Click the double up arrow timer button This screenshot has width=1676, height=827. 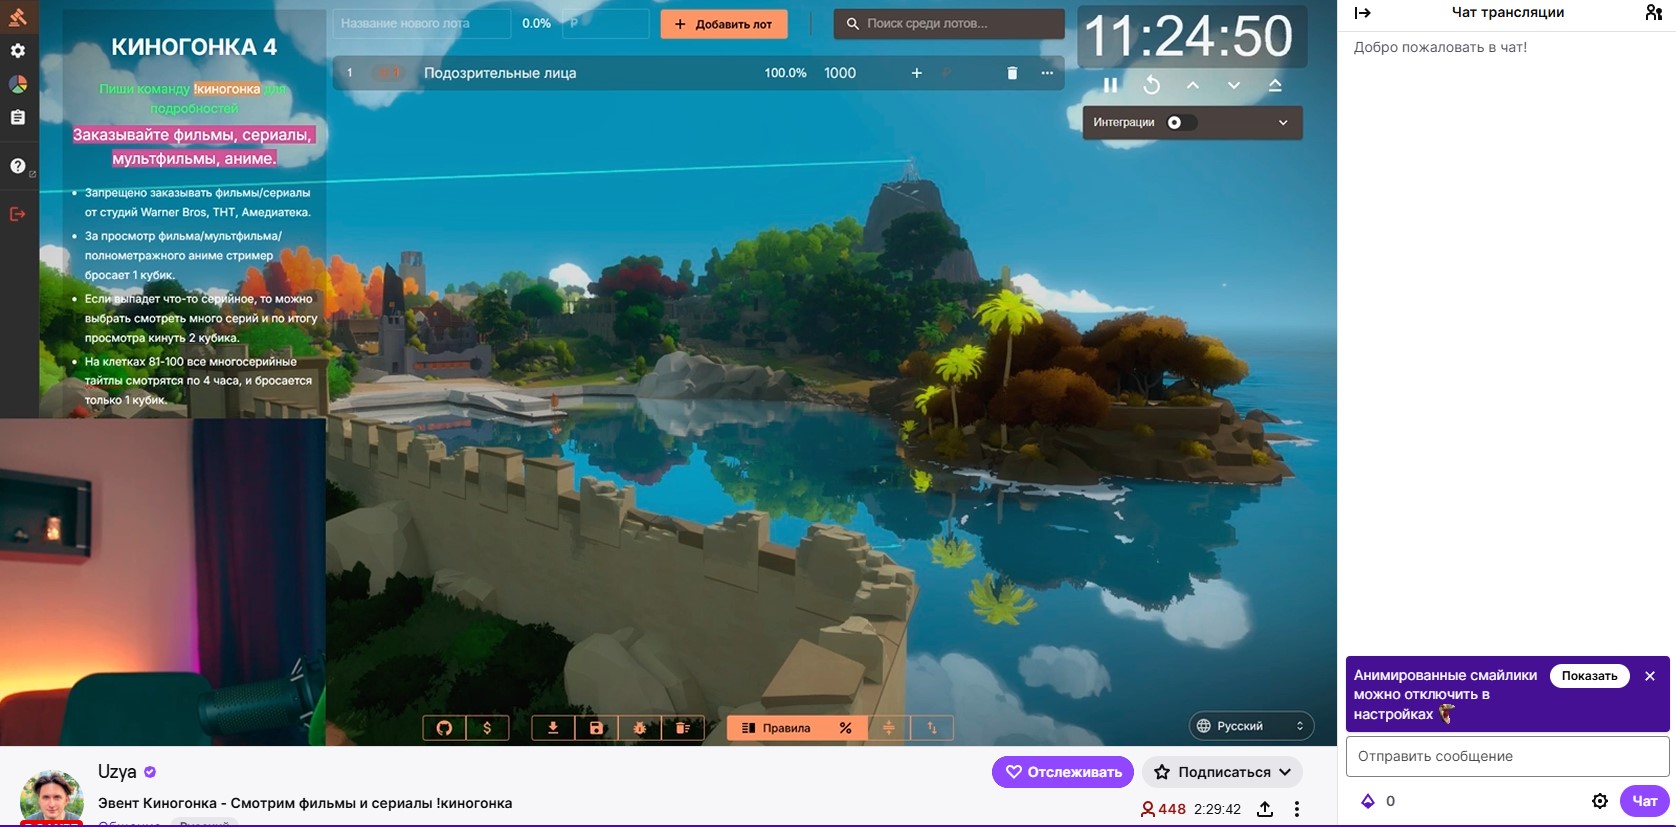[x=1275, y=85]
